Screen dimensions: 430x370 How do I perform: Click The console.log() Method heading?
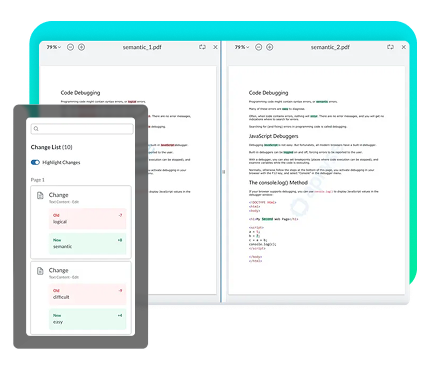[x=278, y=183]
